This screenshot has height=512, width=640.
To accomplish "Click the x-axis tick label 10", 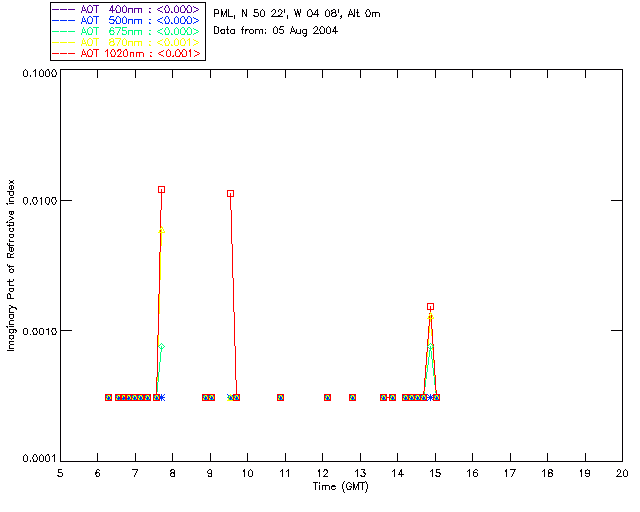I will [247, 473].
